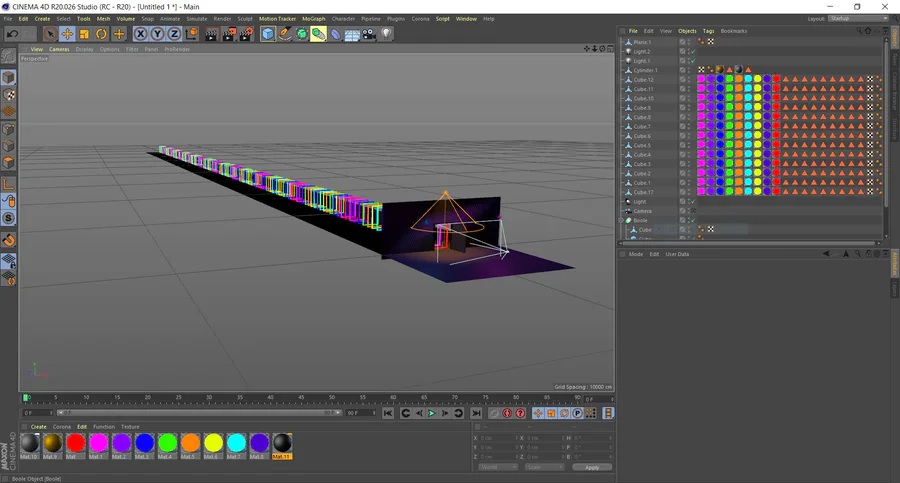Toggle visibility dots for Cylinder.1
The image size is (900, 483).
689,70
